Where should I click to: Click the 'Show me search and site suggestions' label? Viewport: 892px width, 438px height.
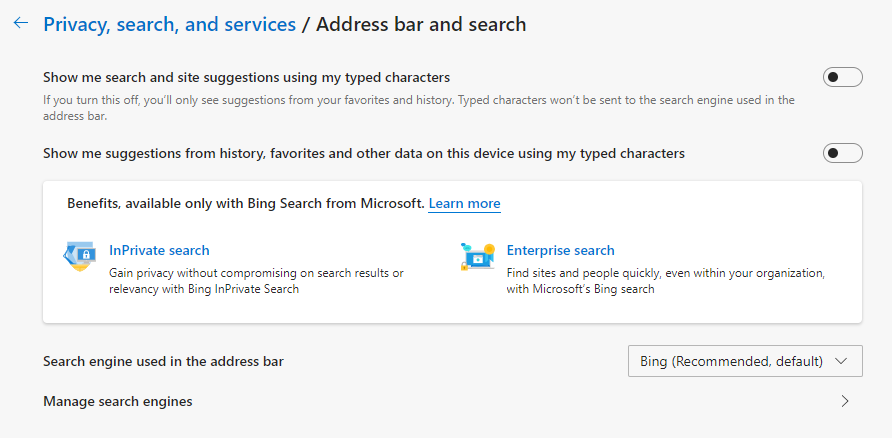click(246, 77)
